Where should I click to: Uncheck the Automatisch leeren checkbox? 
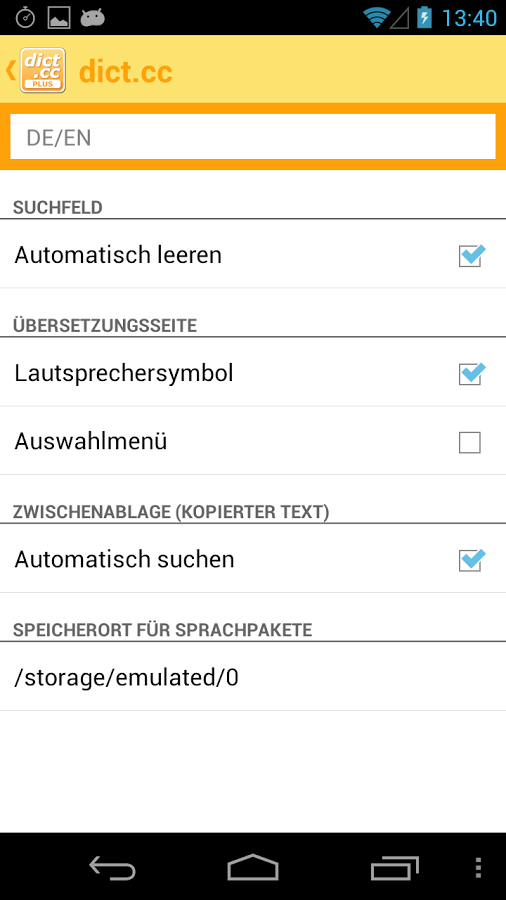click(x=472, y=255)
